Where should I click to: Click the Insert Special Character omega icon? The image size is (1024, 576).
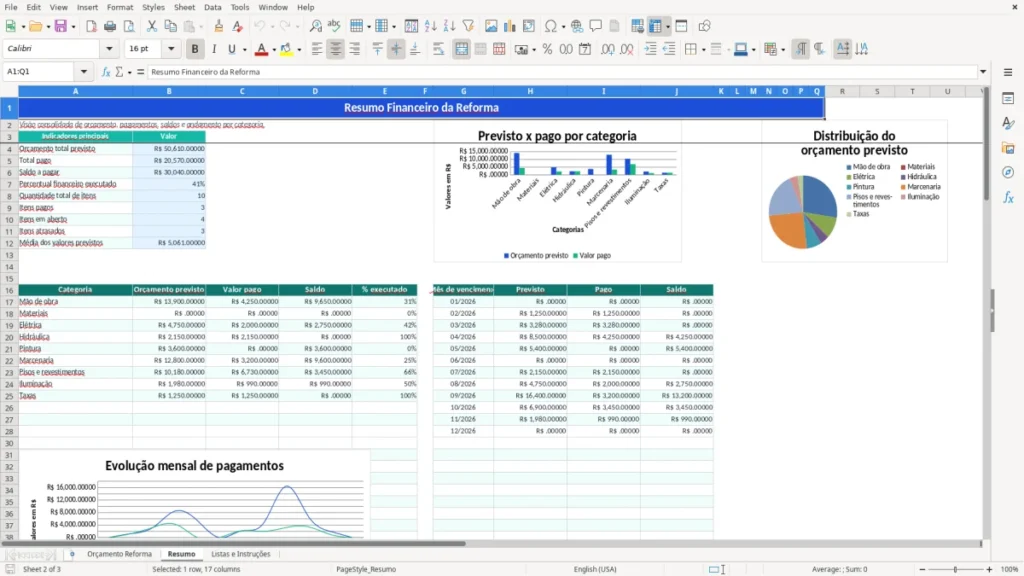(x=551, y=26)
